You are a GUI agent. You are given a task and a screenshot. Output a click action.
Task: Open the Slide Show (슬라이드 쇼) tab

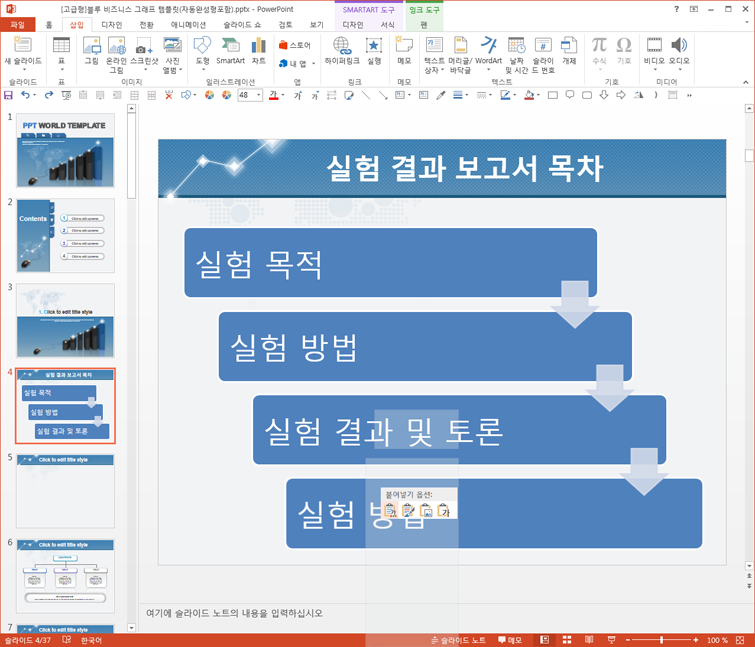[242, 25]
